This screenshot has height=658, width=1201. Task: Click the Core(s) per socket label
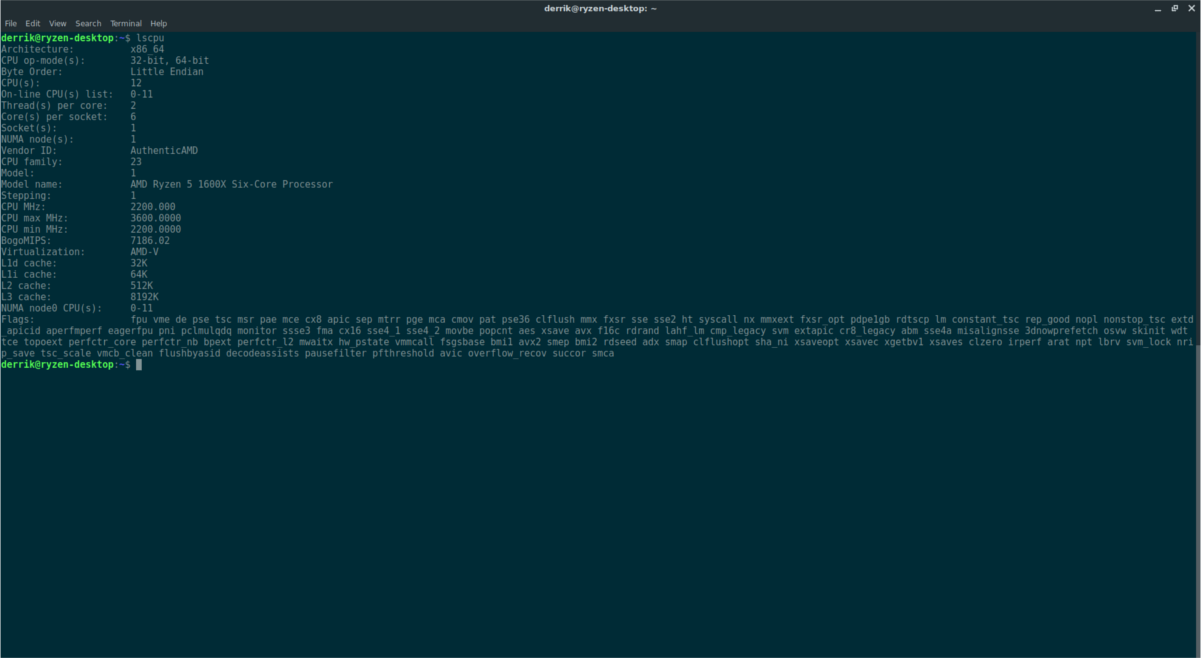(x=53, y=117)
